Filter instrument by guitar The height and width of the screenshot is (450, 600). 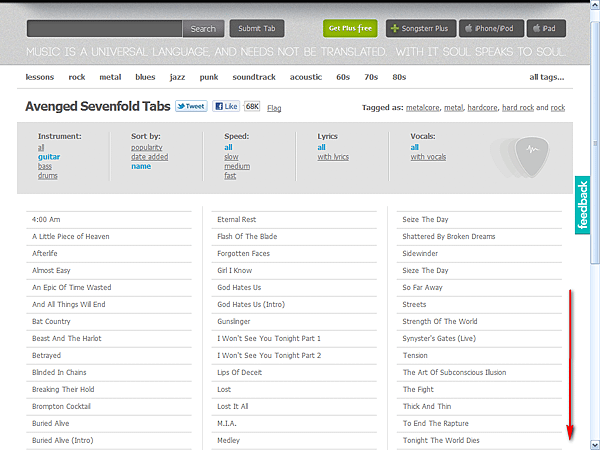pos(49,157)
